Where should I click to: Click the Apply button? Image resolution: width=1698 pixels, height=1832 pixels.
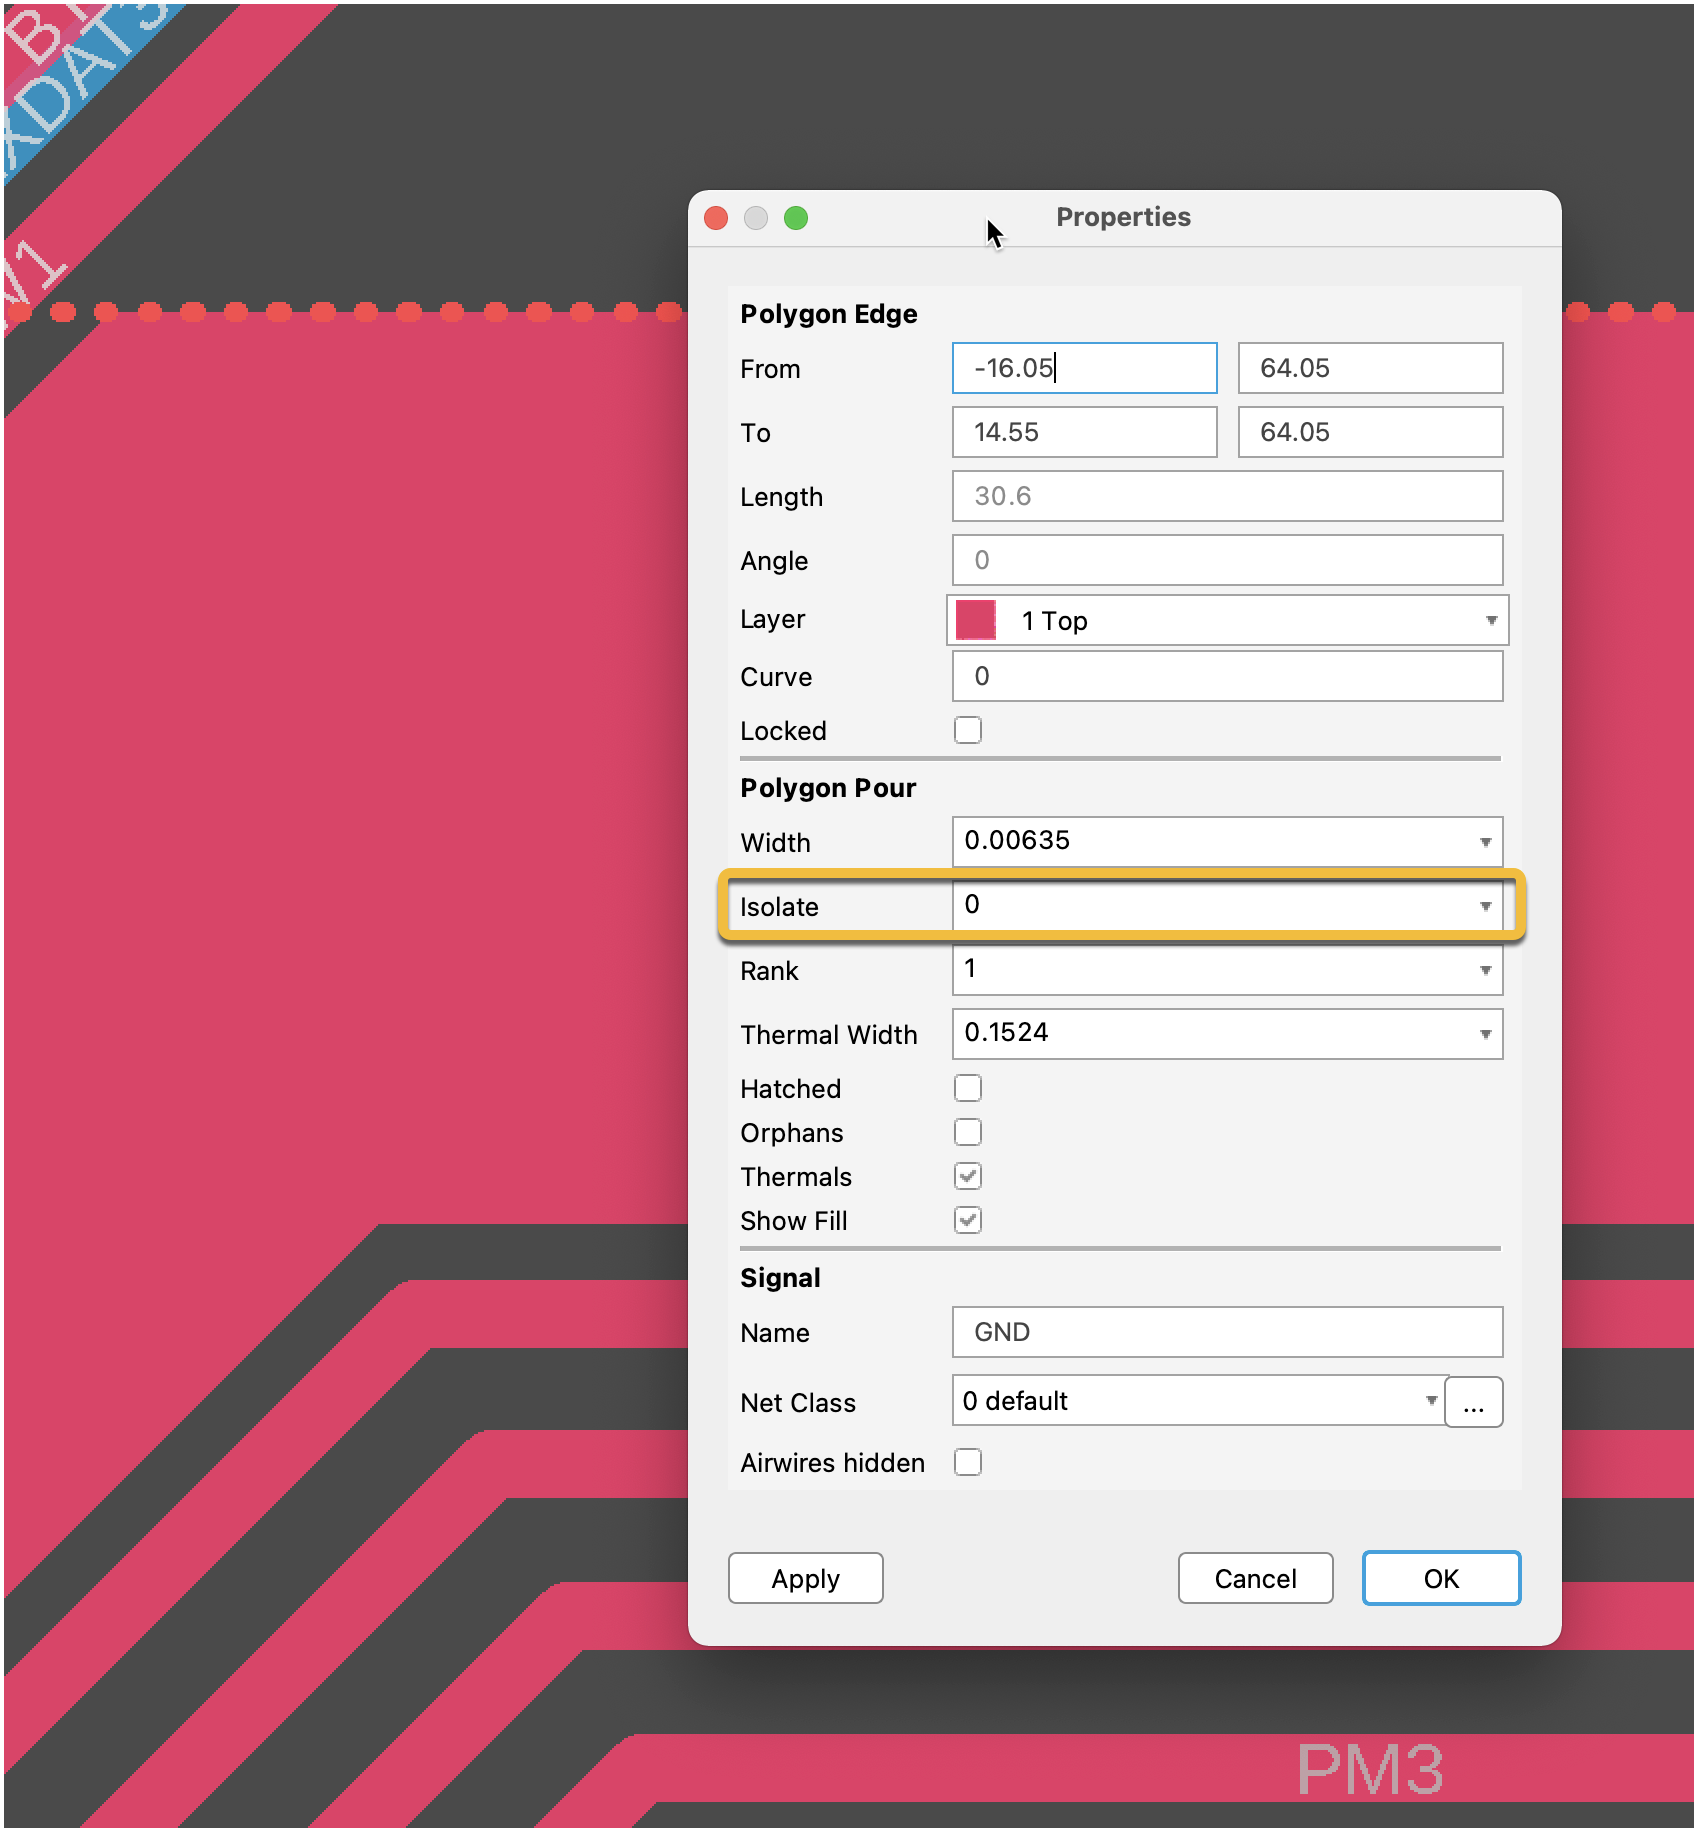pos(805,1578)
